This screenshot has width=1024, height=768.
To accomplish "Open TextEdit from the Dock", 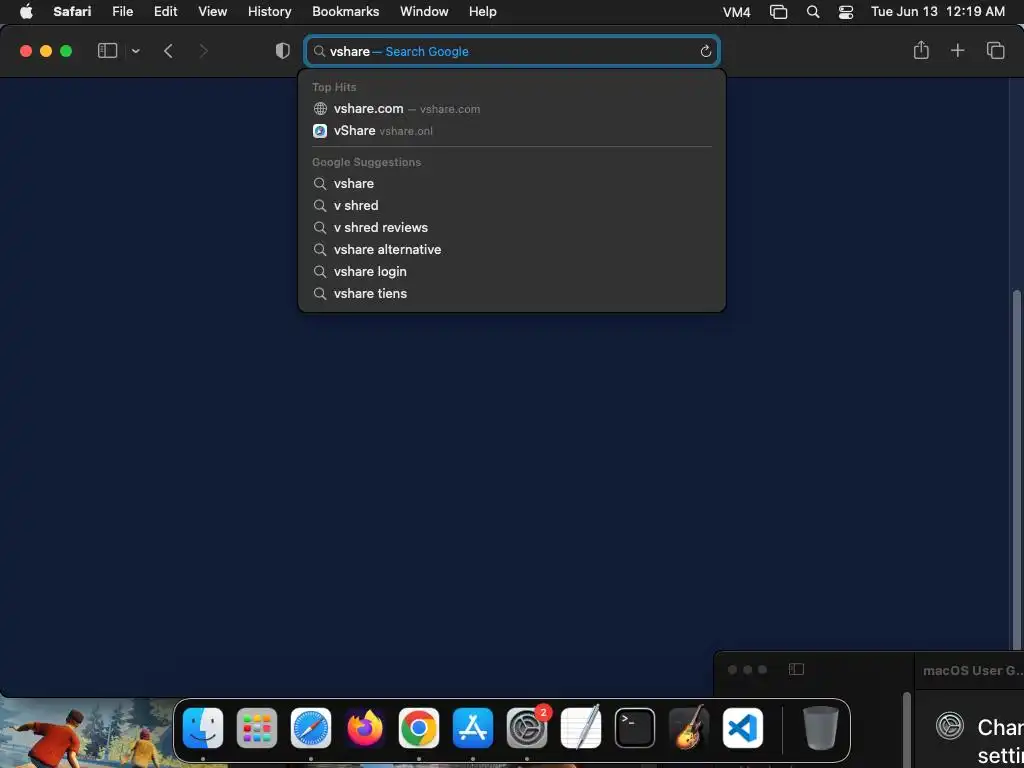I will pyautogui.click(x=581, y=728).
